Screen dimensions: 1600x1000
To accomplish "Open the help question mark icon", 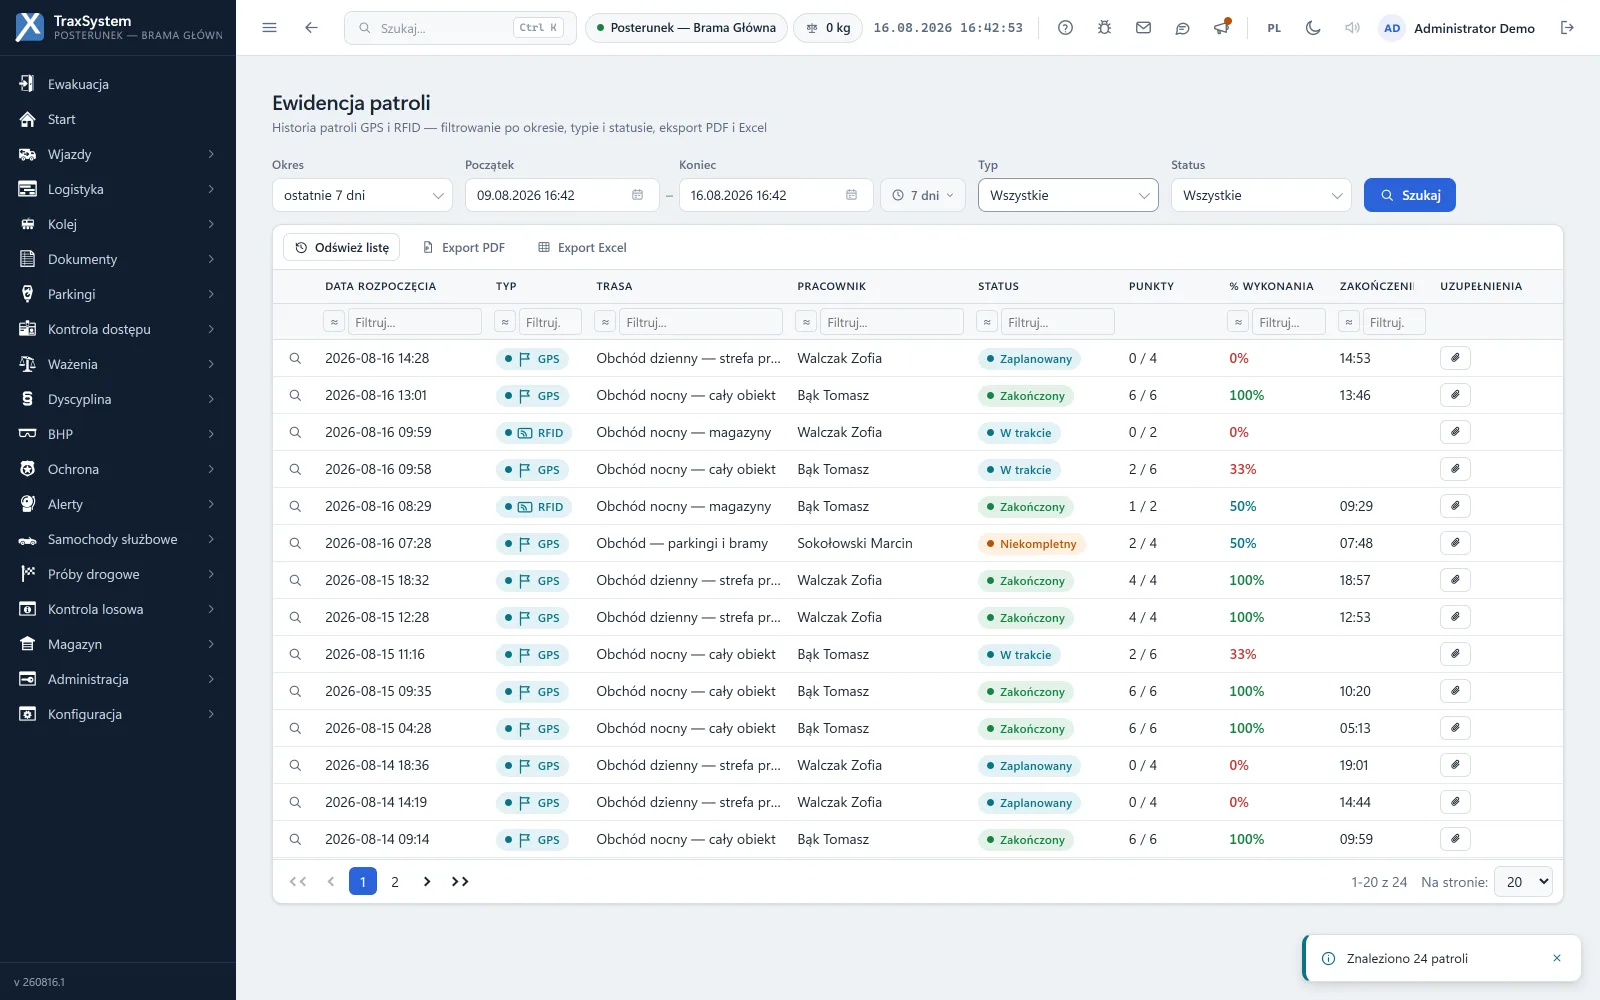I will click(x=1065, y=28).
